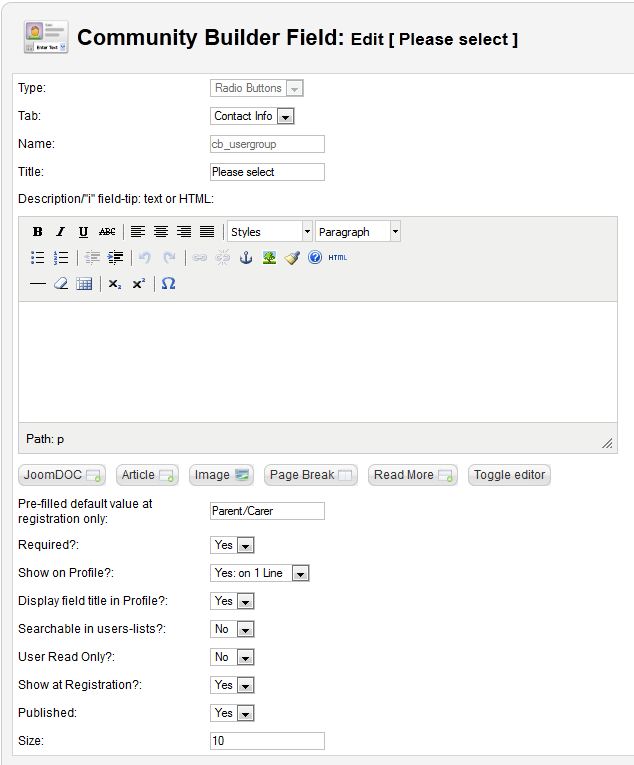Insert an anchor
The height and width of the screenshot is (765, 634).
pyautogui.click(x=246, y=258)
